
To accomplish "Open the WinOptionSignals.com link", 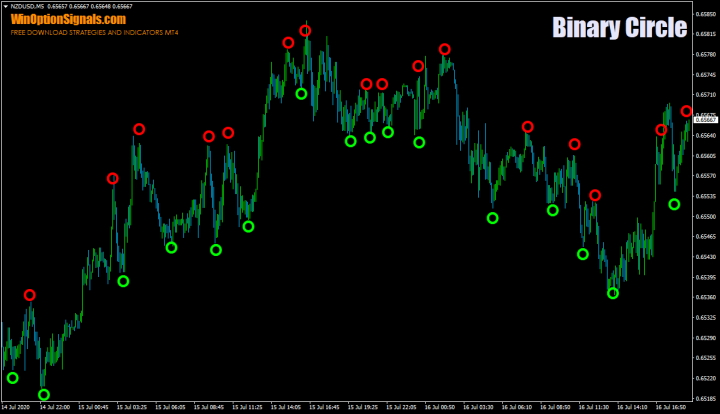I will (68, 19).
